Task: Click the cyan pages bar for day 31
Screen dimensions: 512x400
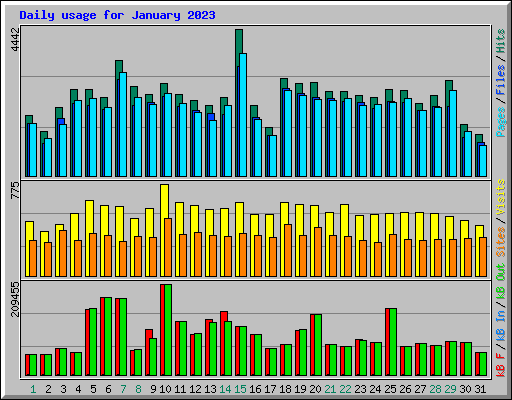Action: coord(483,161)
